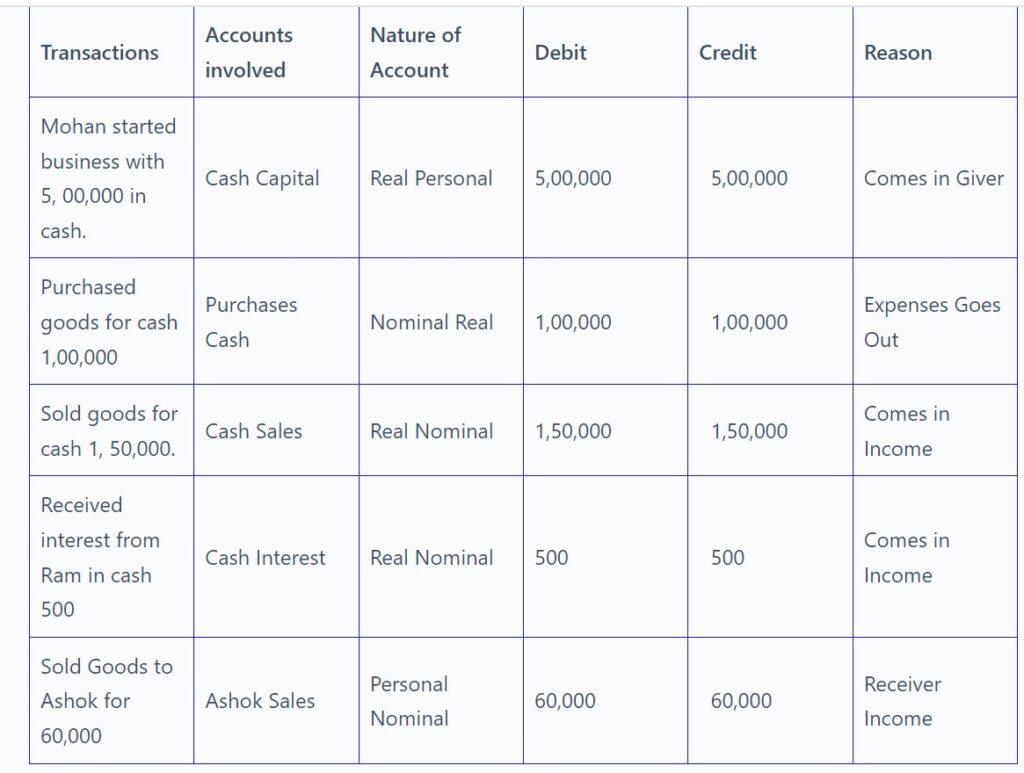Select the Cash Interest accounts cell
This screenshot has width=1024, height=773.
[265, 558]
